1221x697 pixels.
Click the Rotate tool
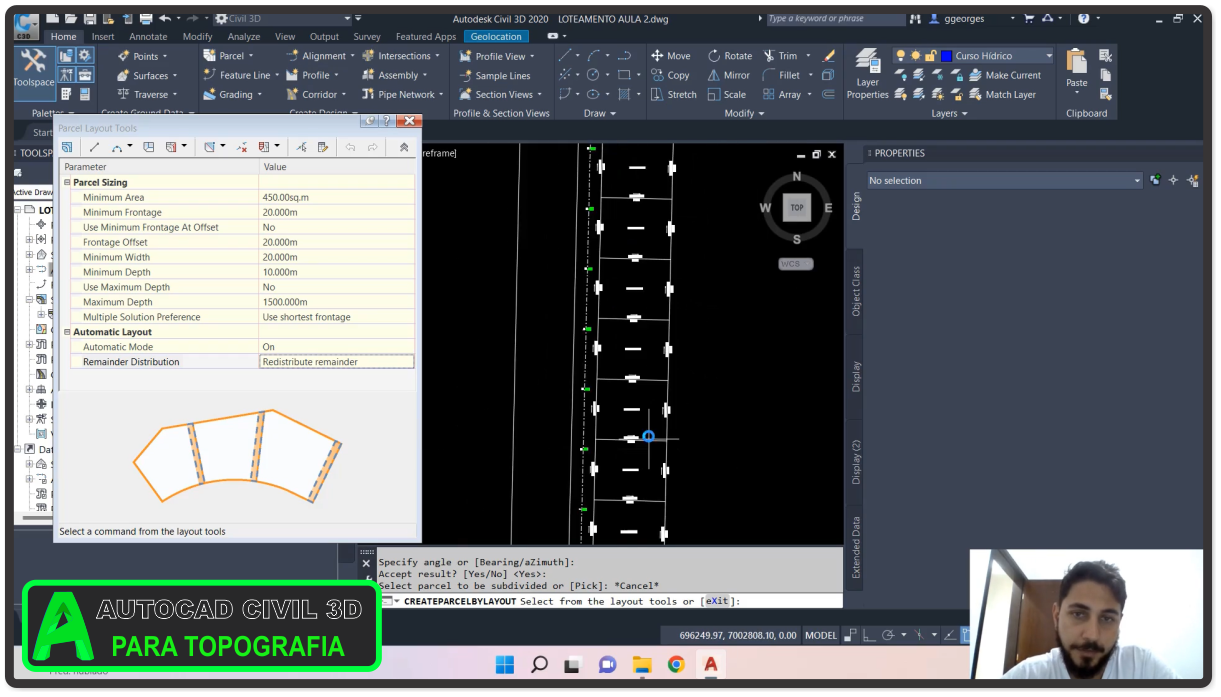coord(729,56)
